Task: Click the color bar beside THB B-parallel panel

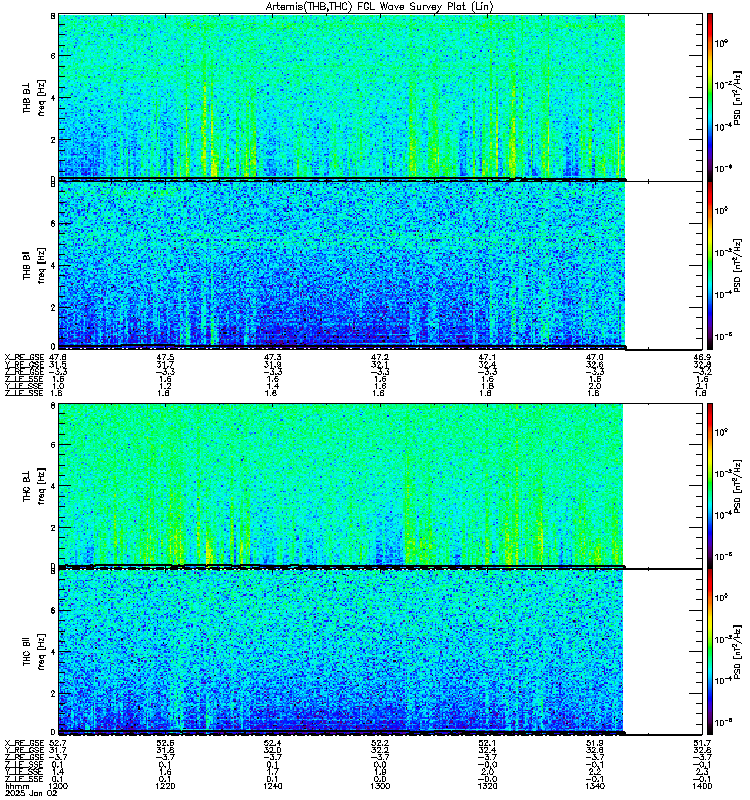Action: [x=710, y=265]
